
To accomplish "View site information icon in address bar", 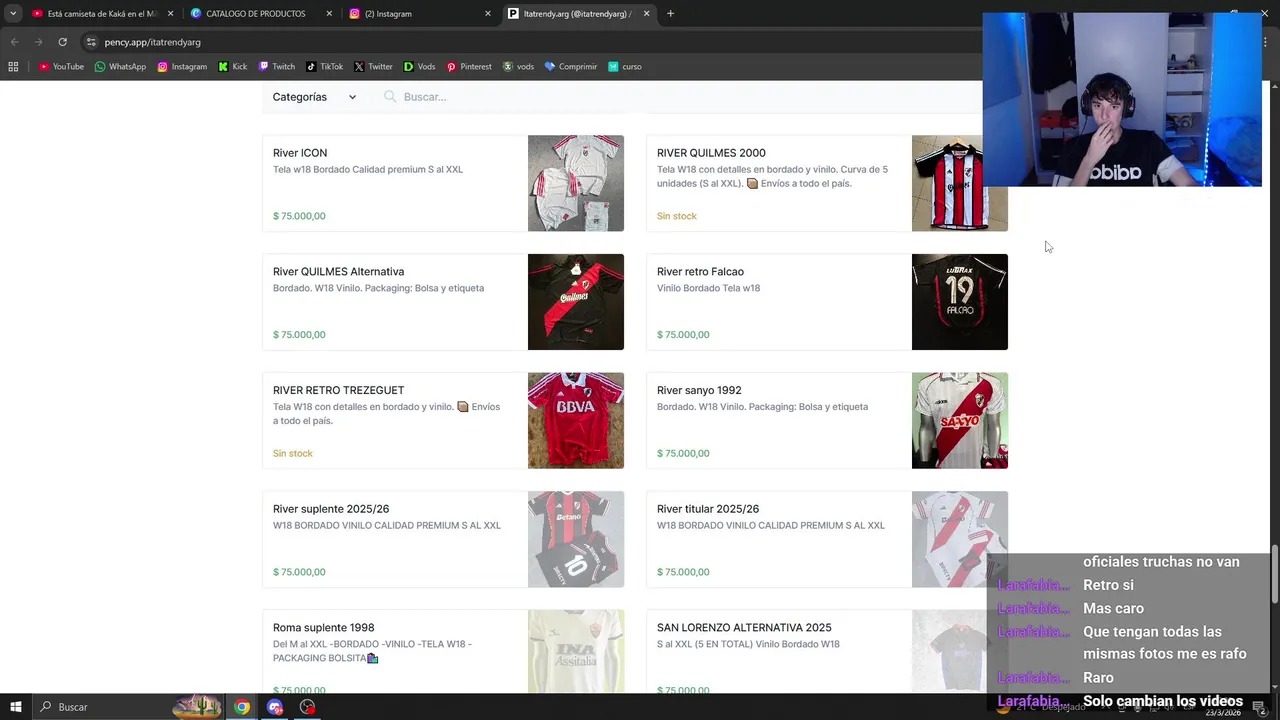I will tap(91, 42).
